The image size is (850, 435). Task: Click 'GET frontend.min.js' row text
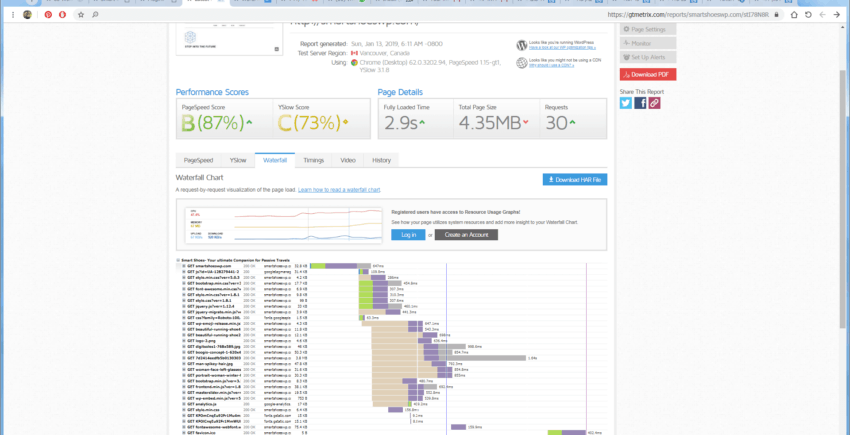[214, 386]
